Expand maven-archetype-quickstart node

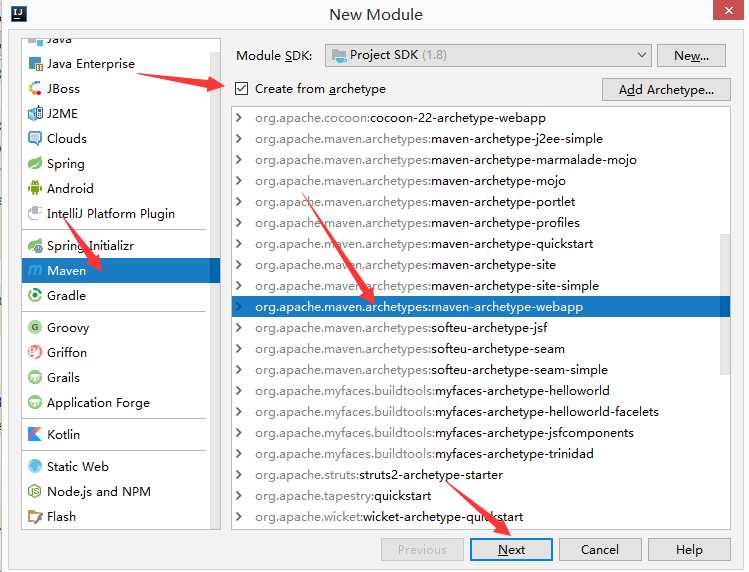coord(239,244)
